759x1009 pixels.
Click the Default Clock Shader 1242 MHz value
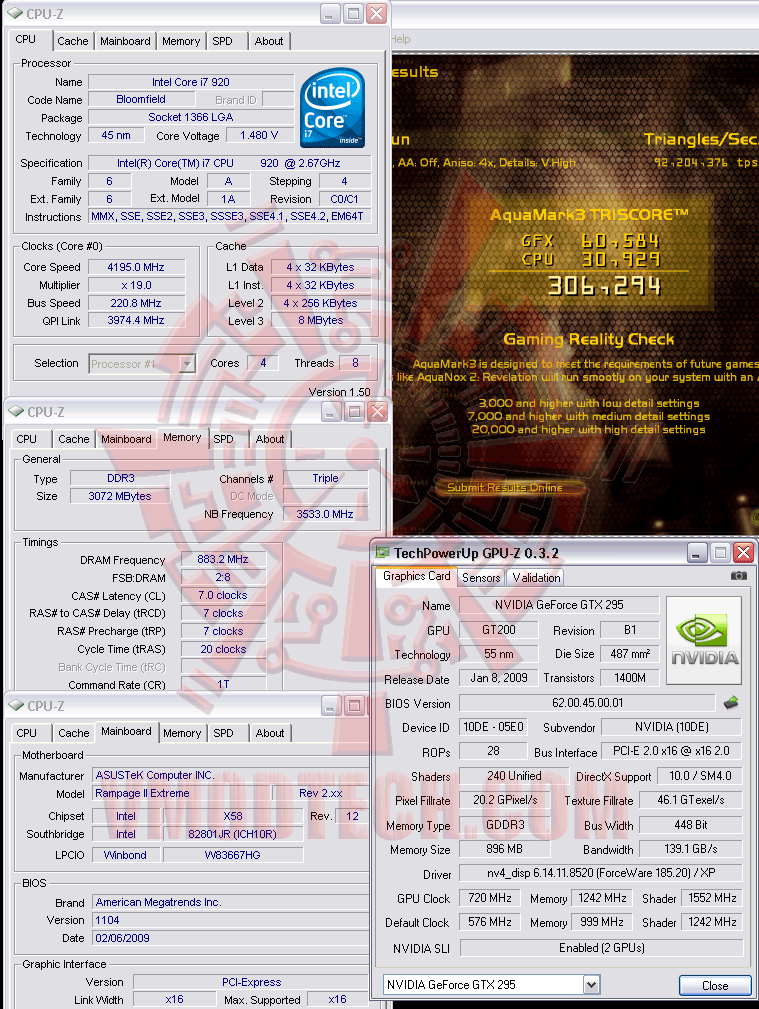tap(712, 922)
